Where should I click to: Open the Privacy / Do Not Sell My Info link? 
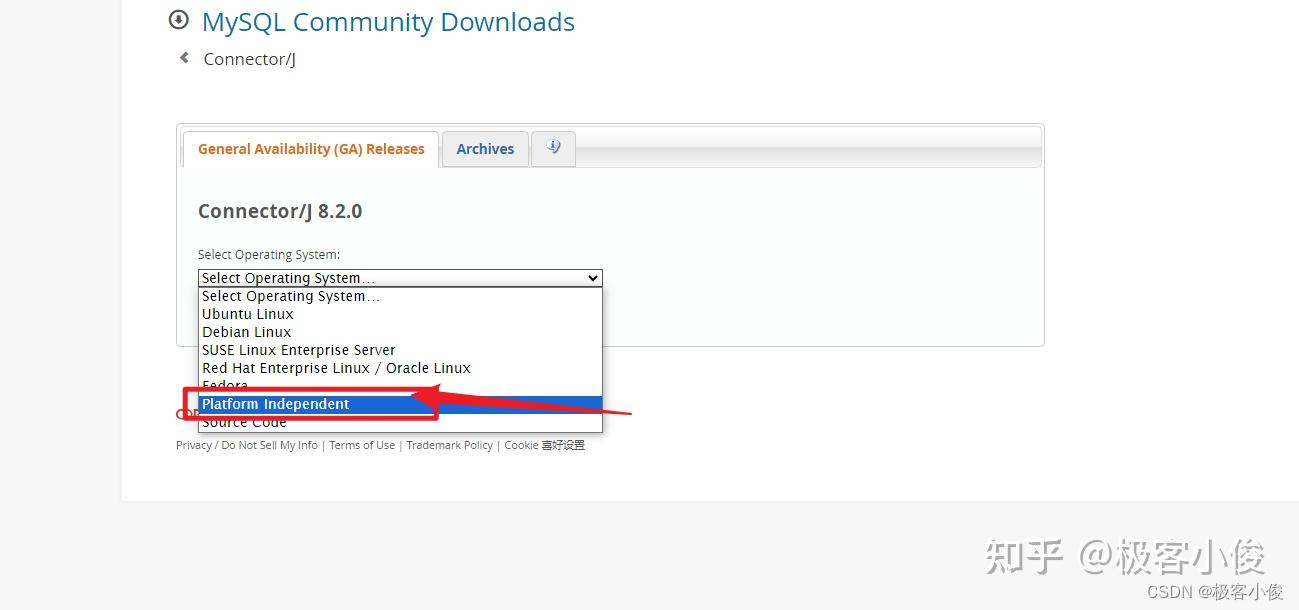(x=247, y=444)
